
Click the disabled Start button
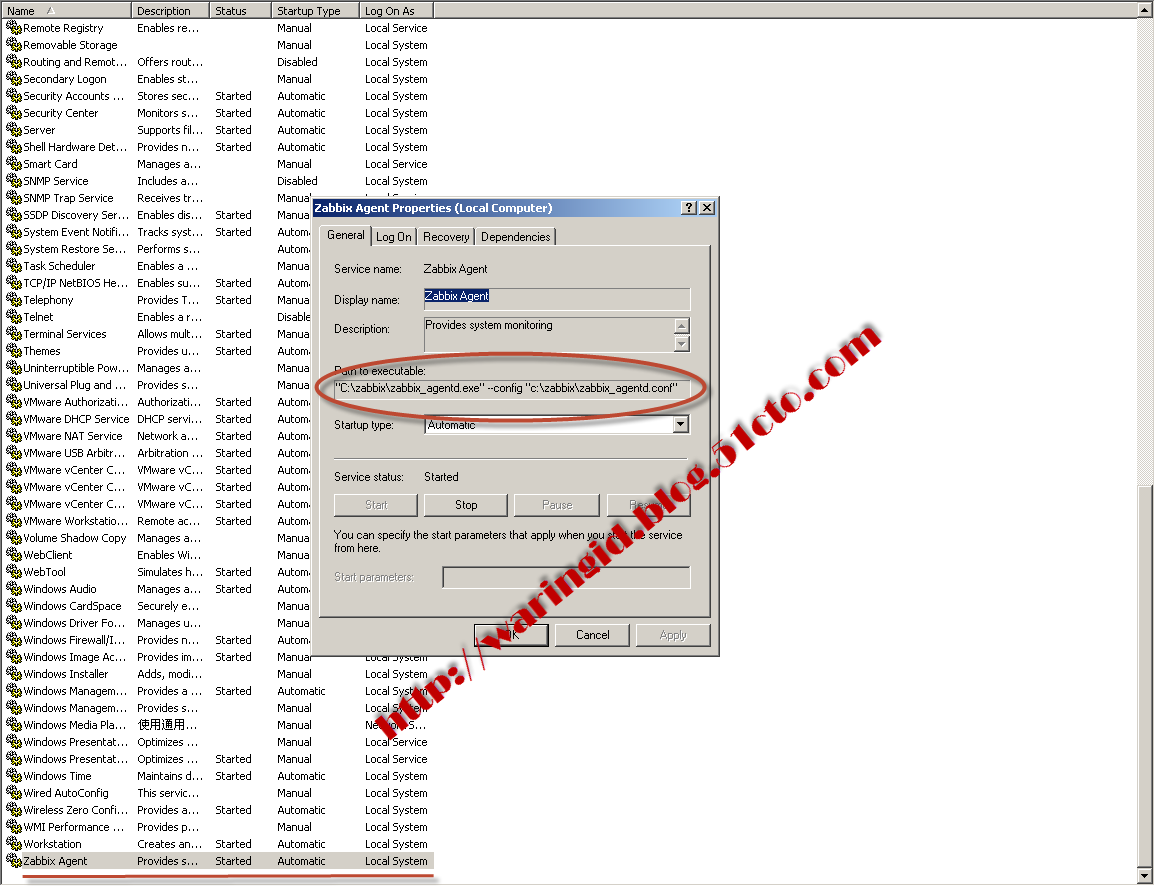[x=376, y=504]
